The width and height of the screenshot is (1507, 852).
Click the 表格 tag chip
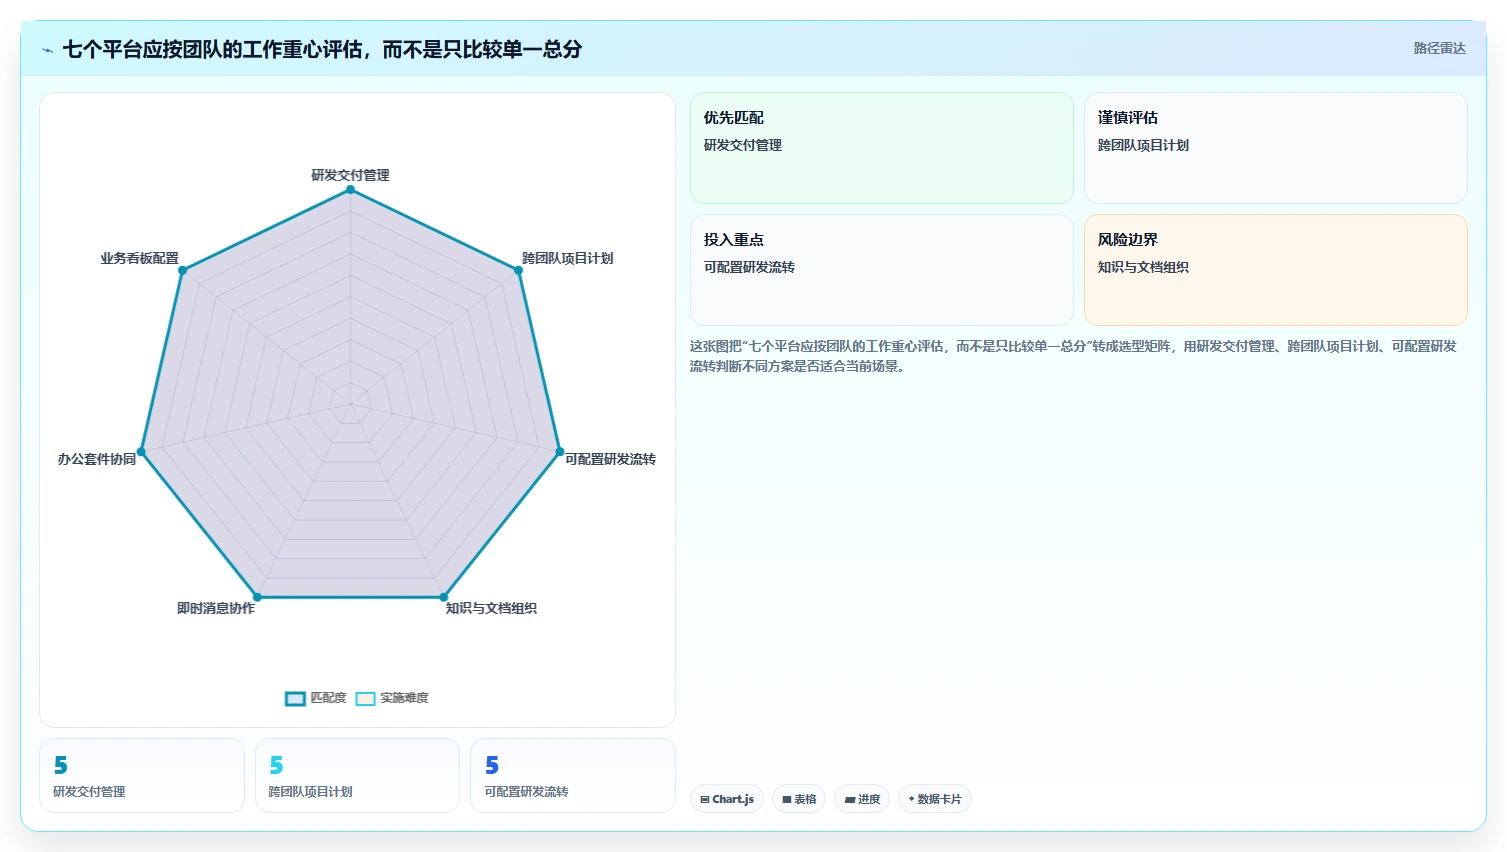tap(799, 799)
